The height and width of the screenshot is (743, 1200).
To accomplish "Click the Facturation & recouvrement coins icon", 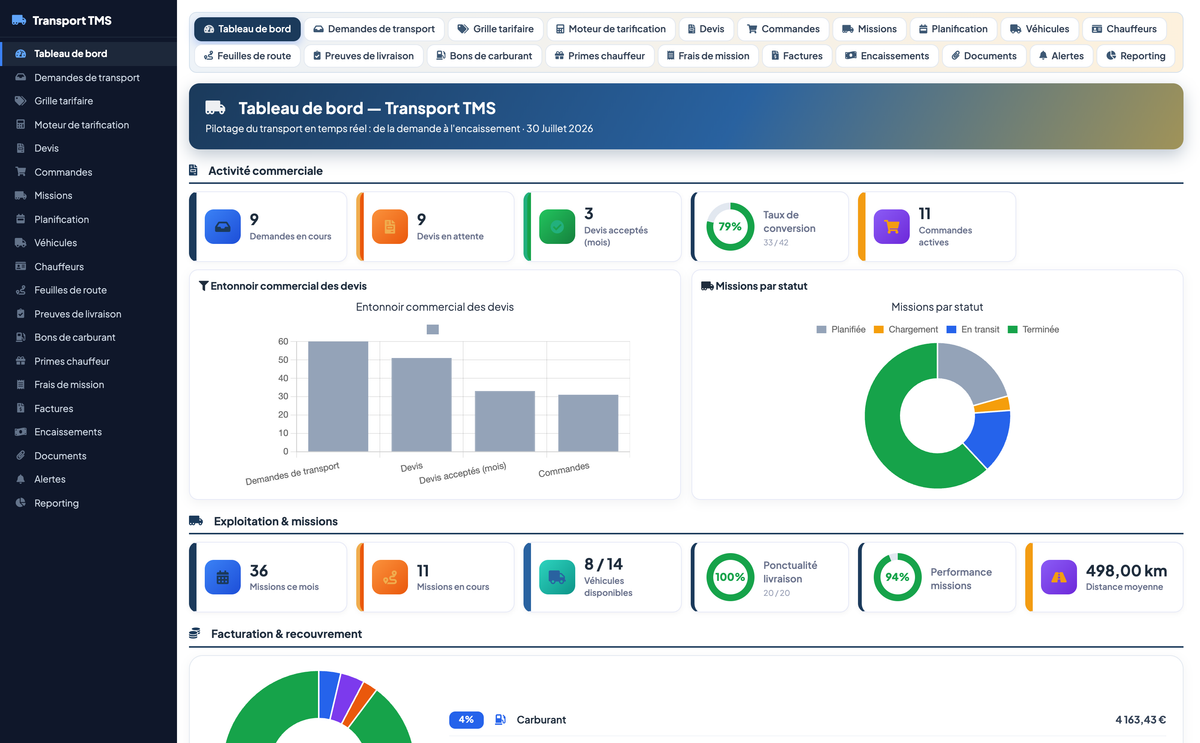I will point(195,634).
